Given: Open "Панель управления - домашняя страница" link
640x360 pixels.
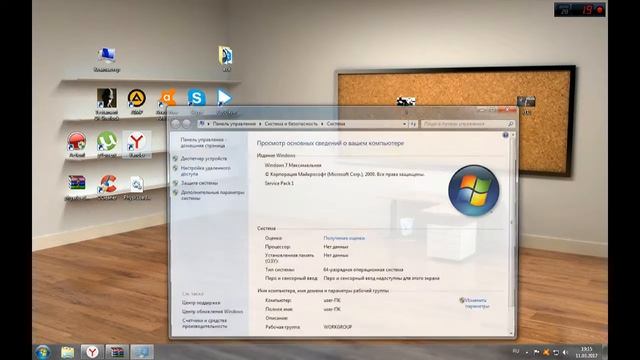Looking at the screenshot, I should coord(203,142).
